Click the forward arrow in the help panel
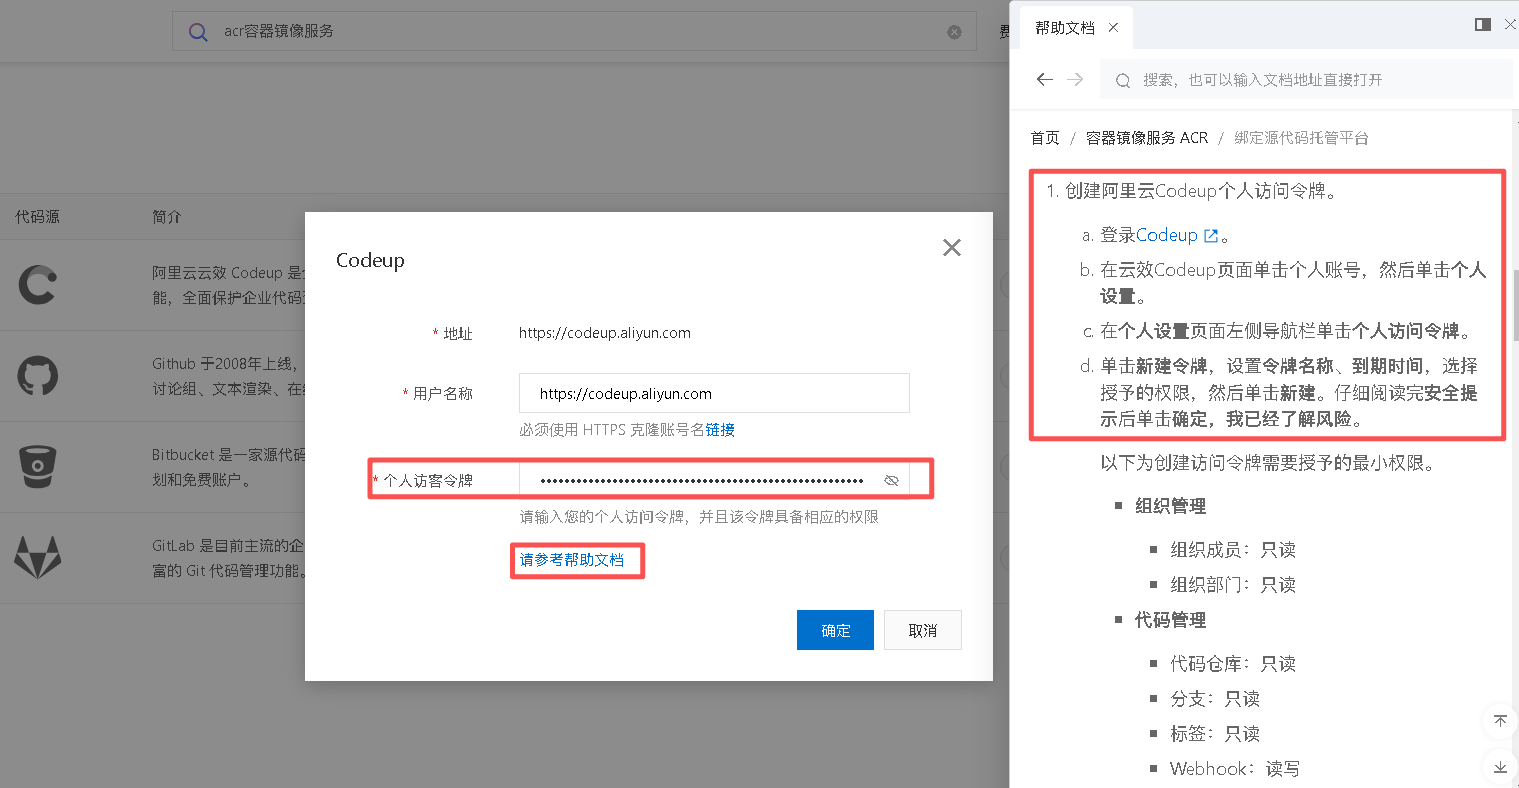Image resolution: width=1519 pixels, height=788 pixels. coord(1076,79)
